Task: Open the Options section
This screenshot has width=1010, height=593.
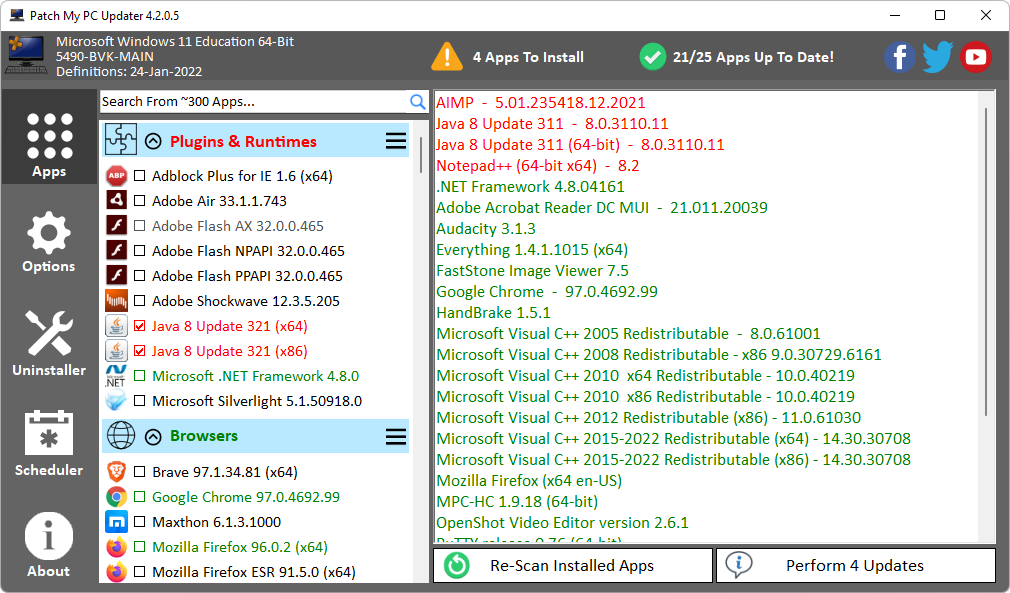Action: pos(49,241)
